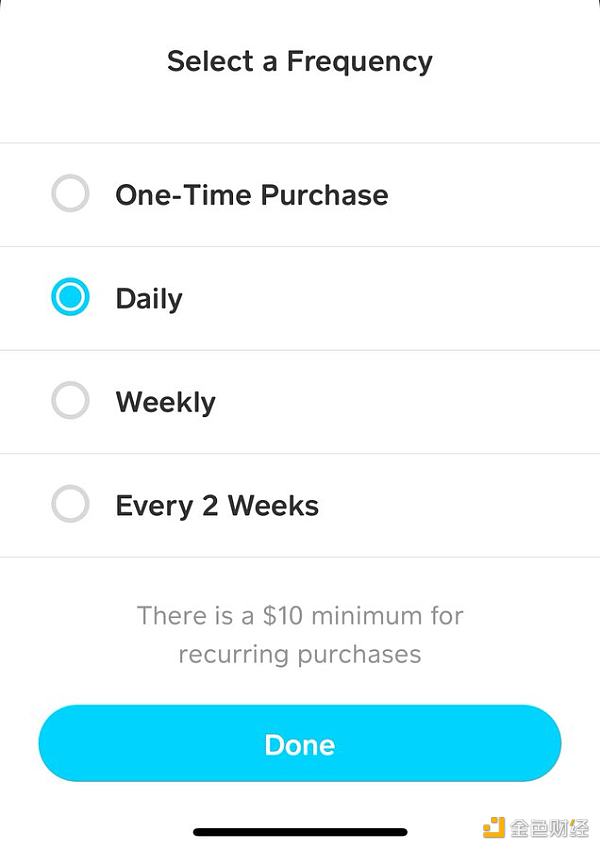This screenshot has height=849, width=600.
Task: Tap empty space in the Every 2 Weeks row
Action: [x=460, y=505]
